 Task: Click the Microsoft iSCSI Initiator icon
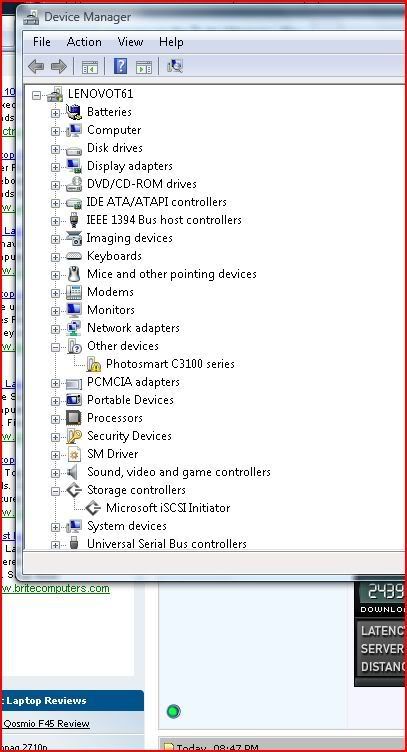click(93, 508)
